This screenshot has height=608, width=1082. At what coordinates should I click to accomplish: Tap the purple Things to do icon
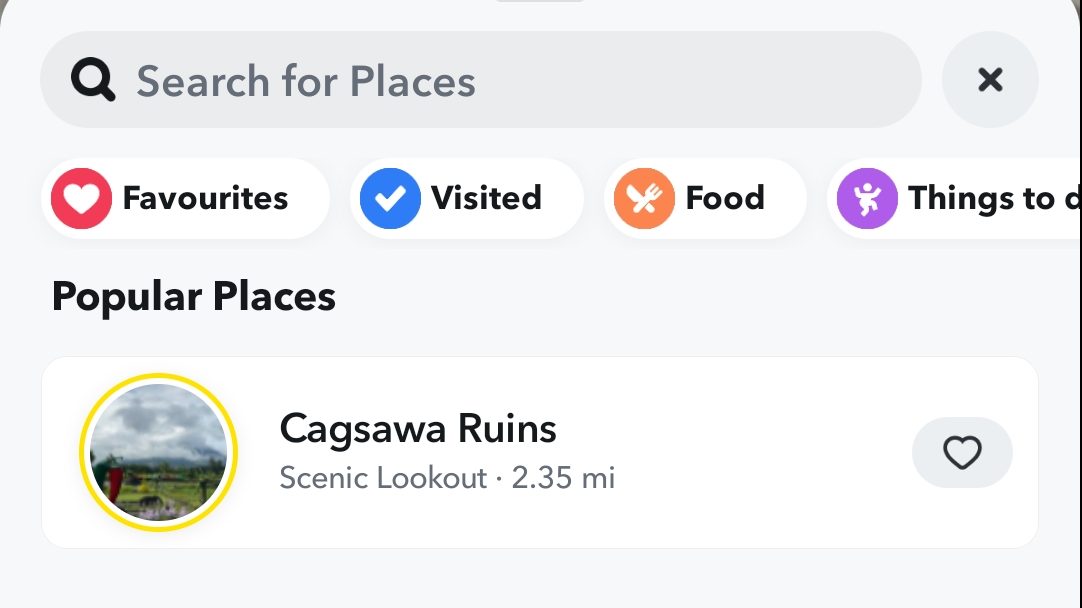pos(867,198)
